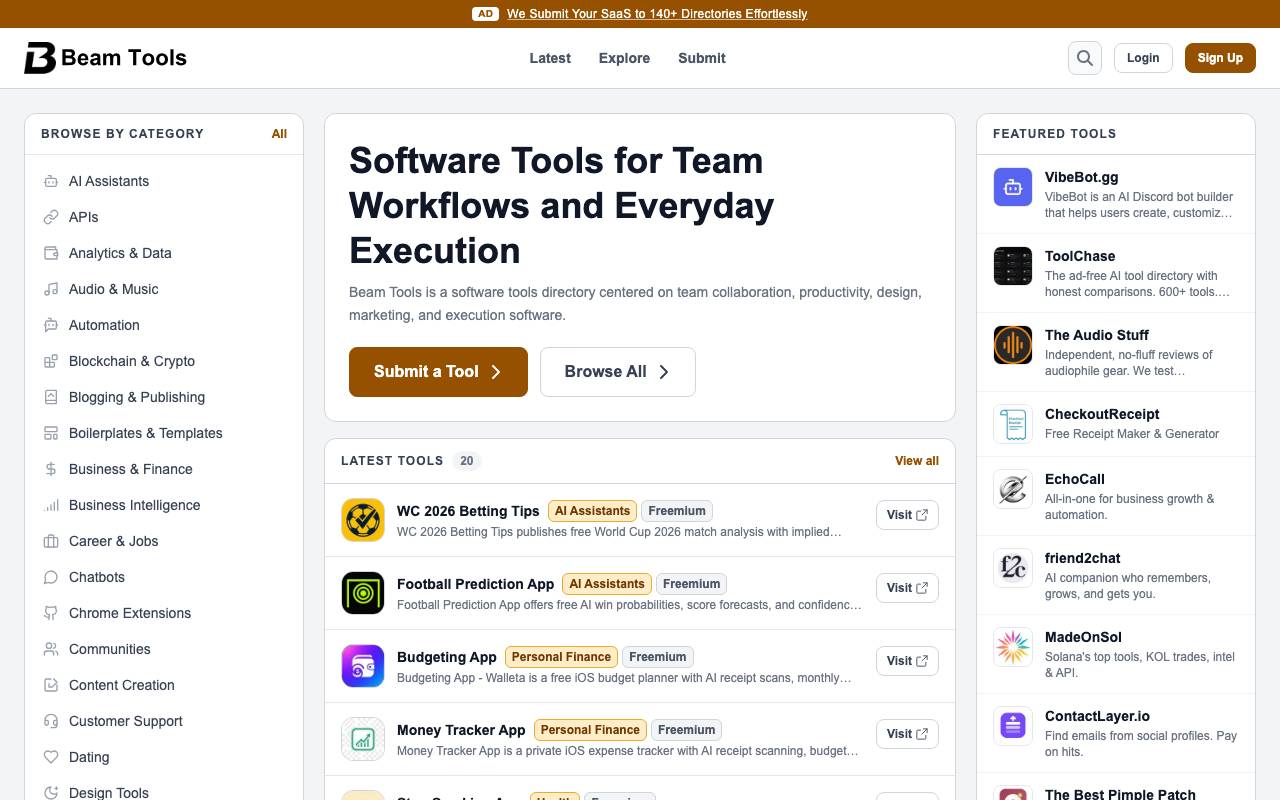Click View all in Latest Tools
1280x800 pixels.
(x=917, y=461)
